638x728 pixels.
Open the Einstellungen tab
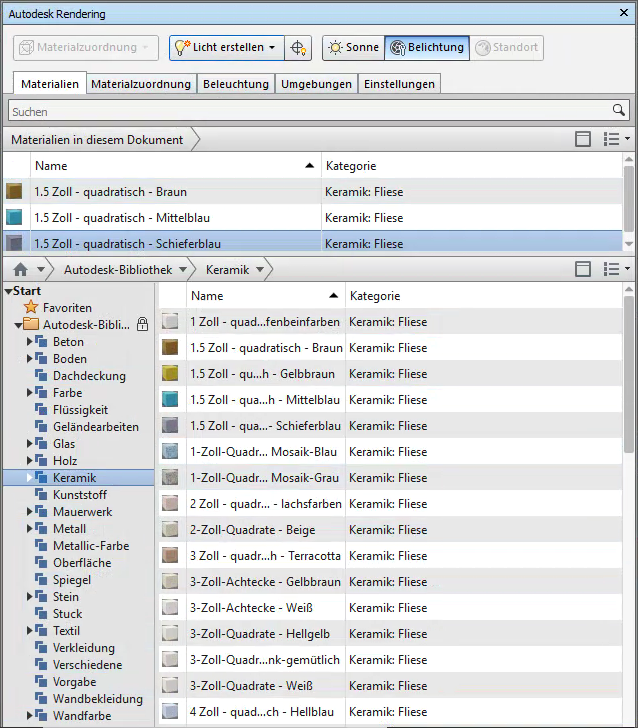pos(399,84)
